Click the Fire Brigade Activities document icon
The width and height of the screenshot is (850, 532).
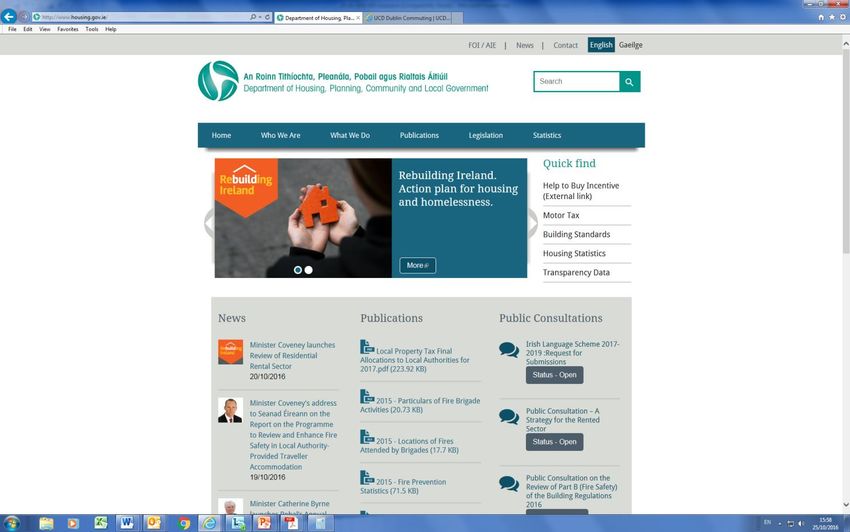point(367,396)
